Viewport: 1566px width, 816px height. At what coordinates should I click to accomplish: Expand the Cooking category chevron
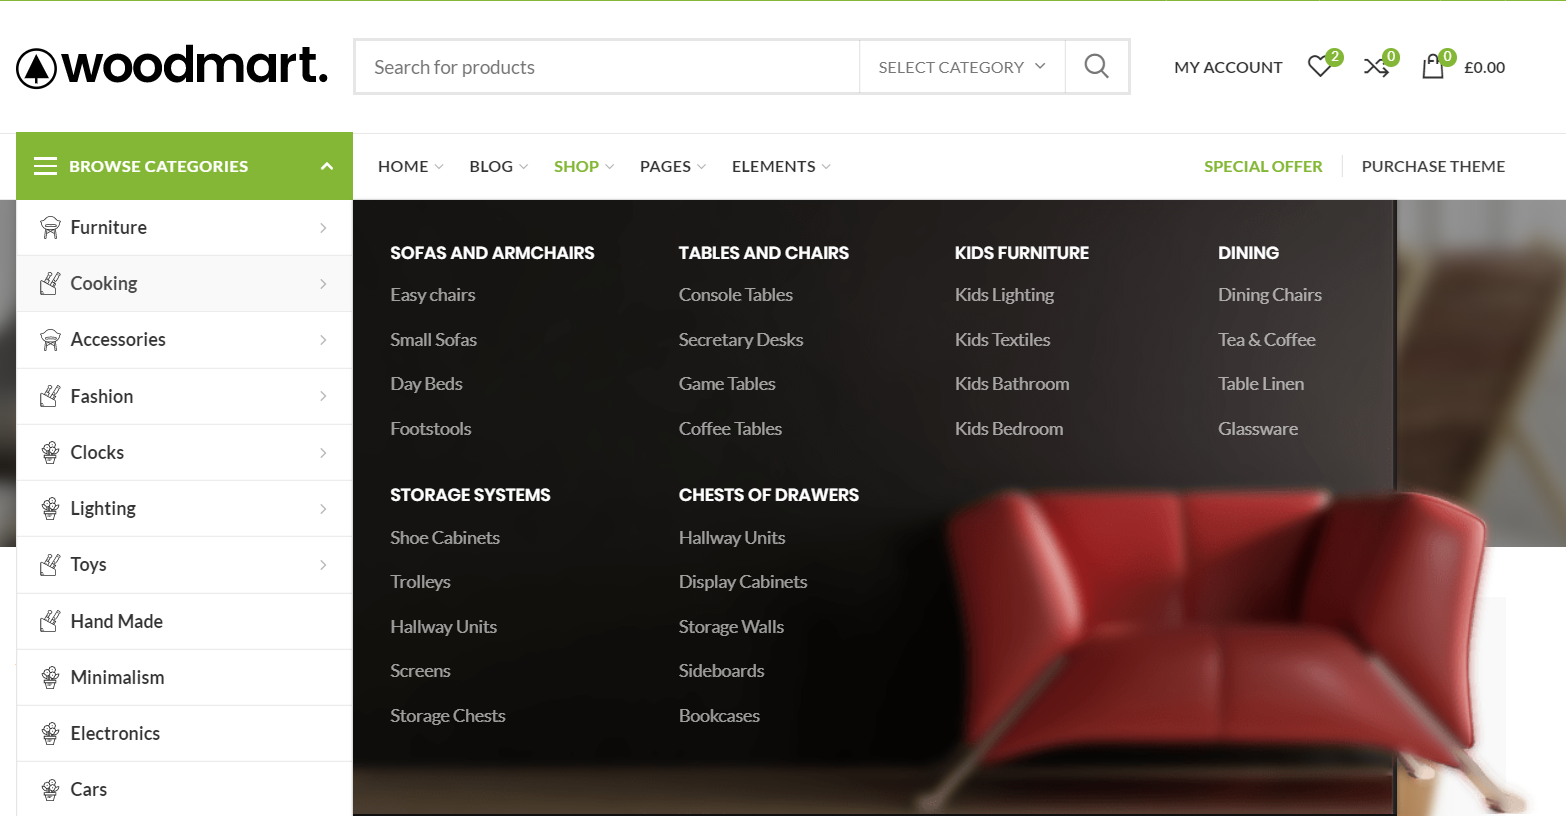point(323,284)
